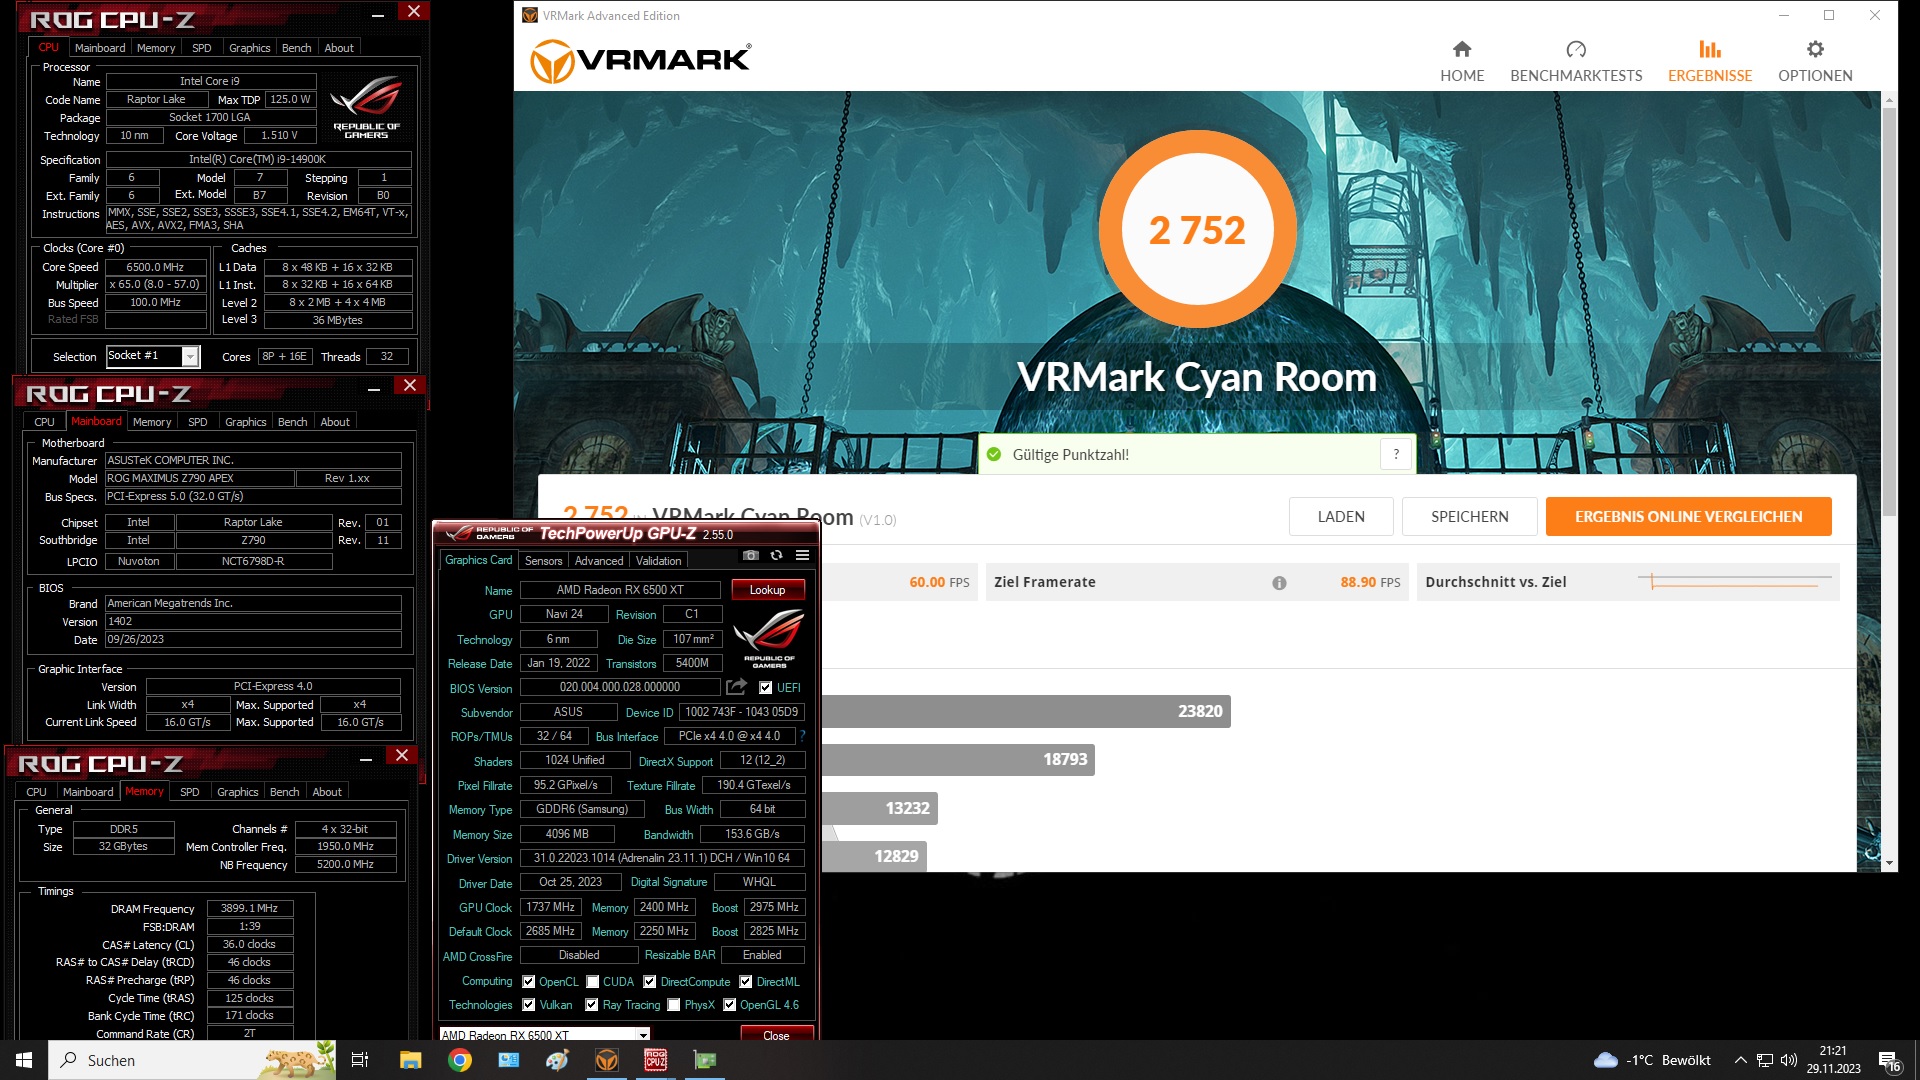
Task: Toggle the CUDA checkbox
Action: 593,982
